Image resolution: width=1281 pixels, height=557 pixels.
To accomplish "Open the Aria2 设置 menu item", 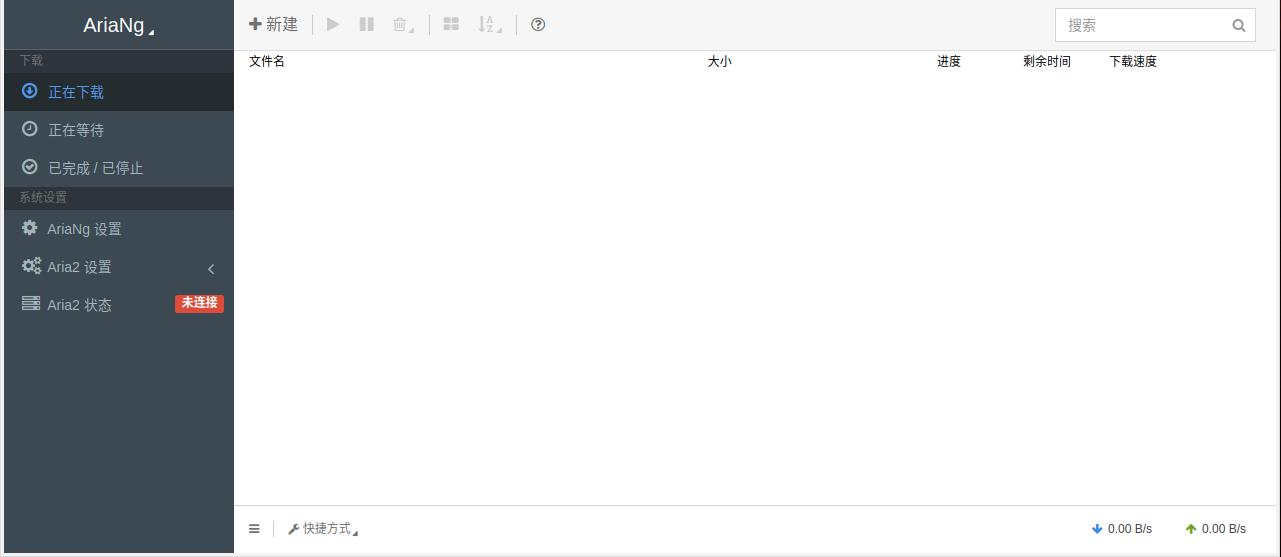I will click(118, 267).
